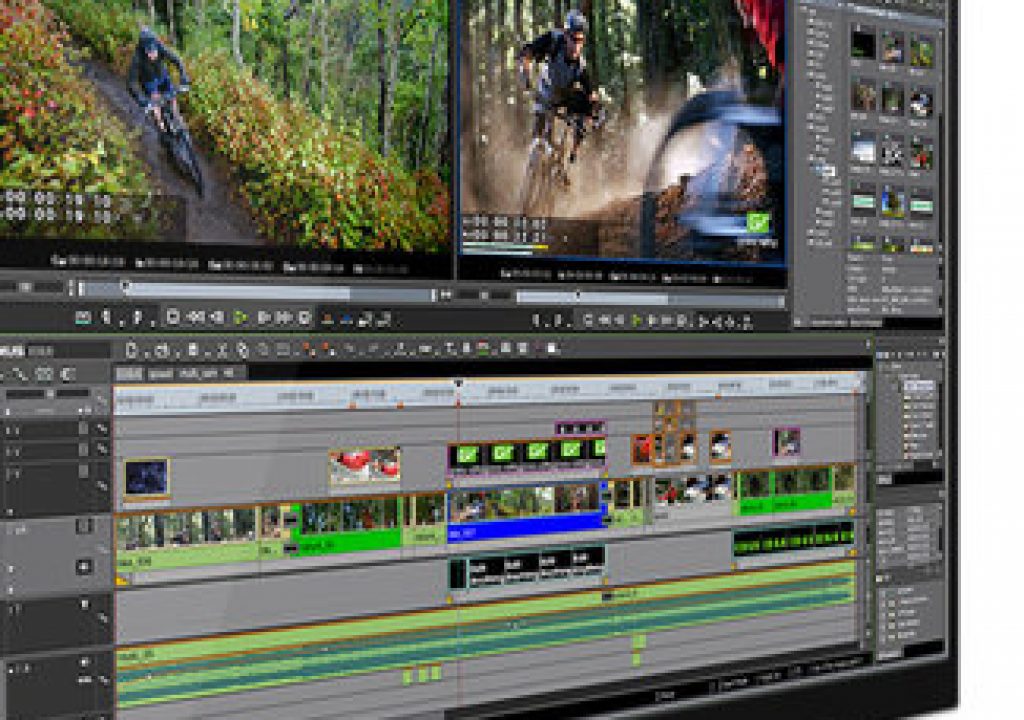
Task: Select the red-and-white clip on upper track
Action: pyautogui.click(x=364, y=466)
